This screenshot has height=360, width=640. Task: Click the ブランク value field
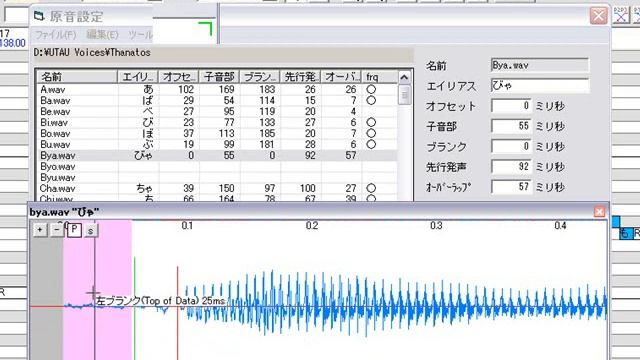[x=511, y=147]
